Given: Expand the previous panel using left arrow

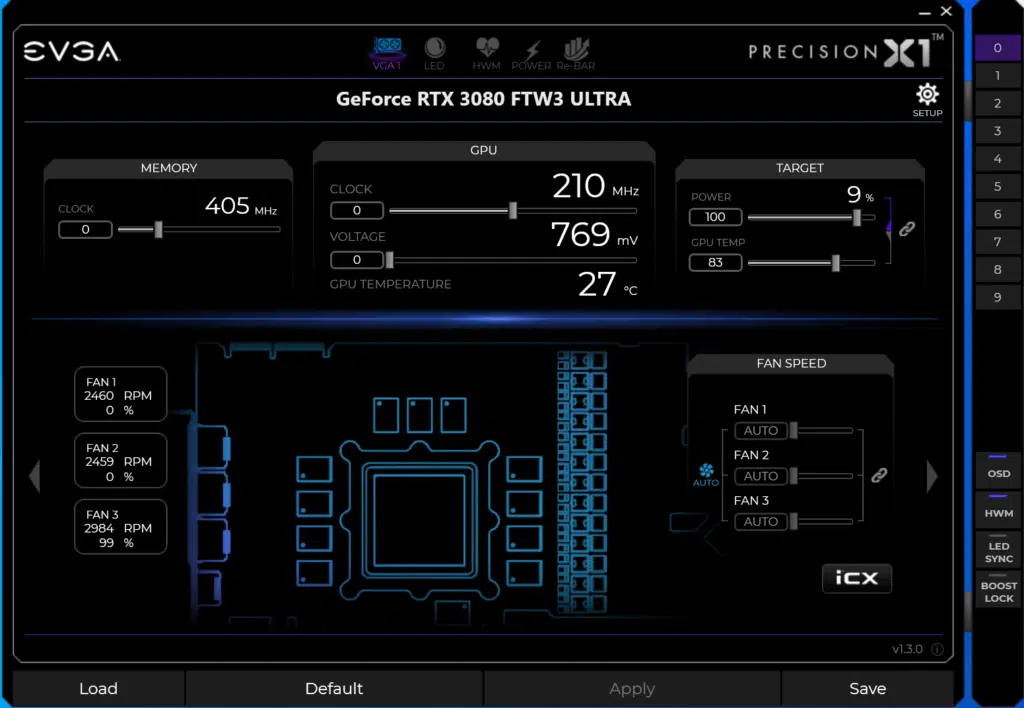Looking at the screenshot, I should pyautogui.click(x=35, y=476).
